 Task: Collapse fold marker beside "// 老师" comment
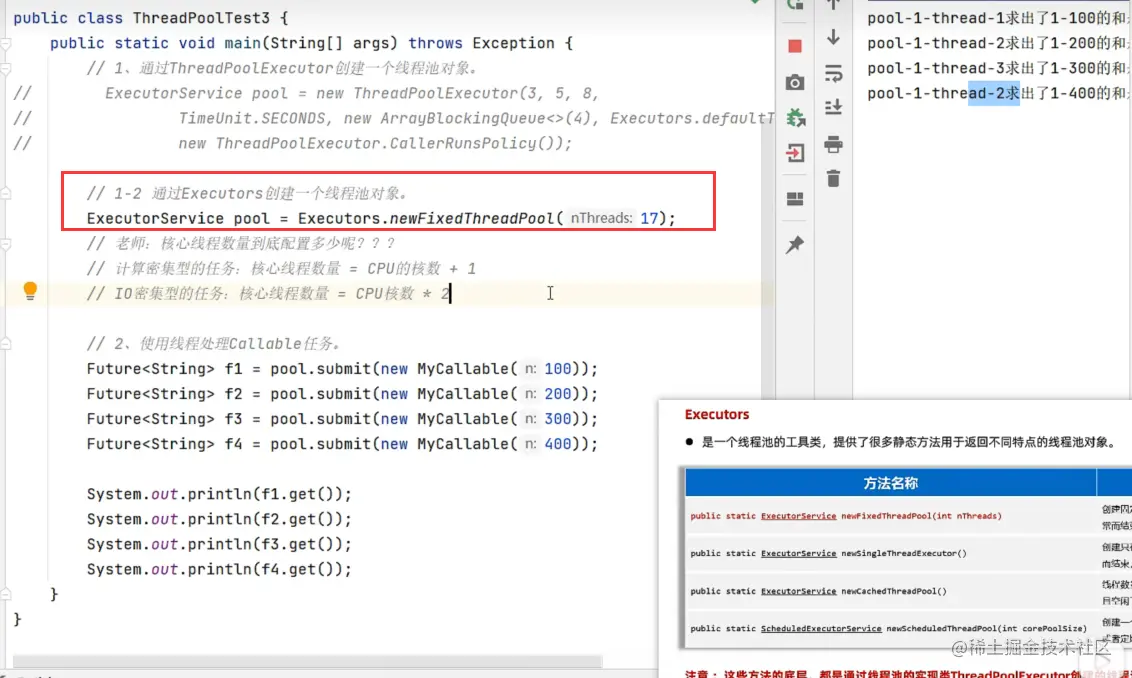[x=6, y=244]
